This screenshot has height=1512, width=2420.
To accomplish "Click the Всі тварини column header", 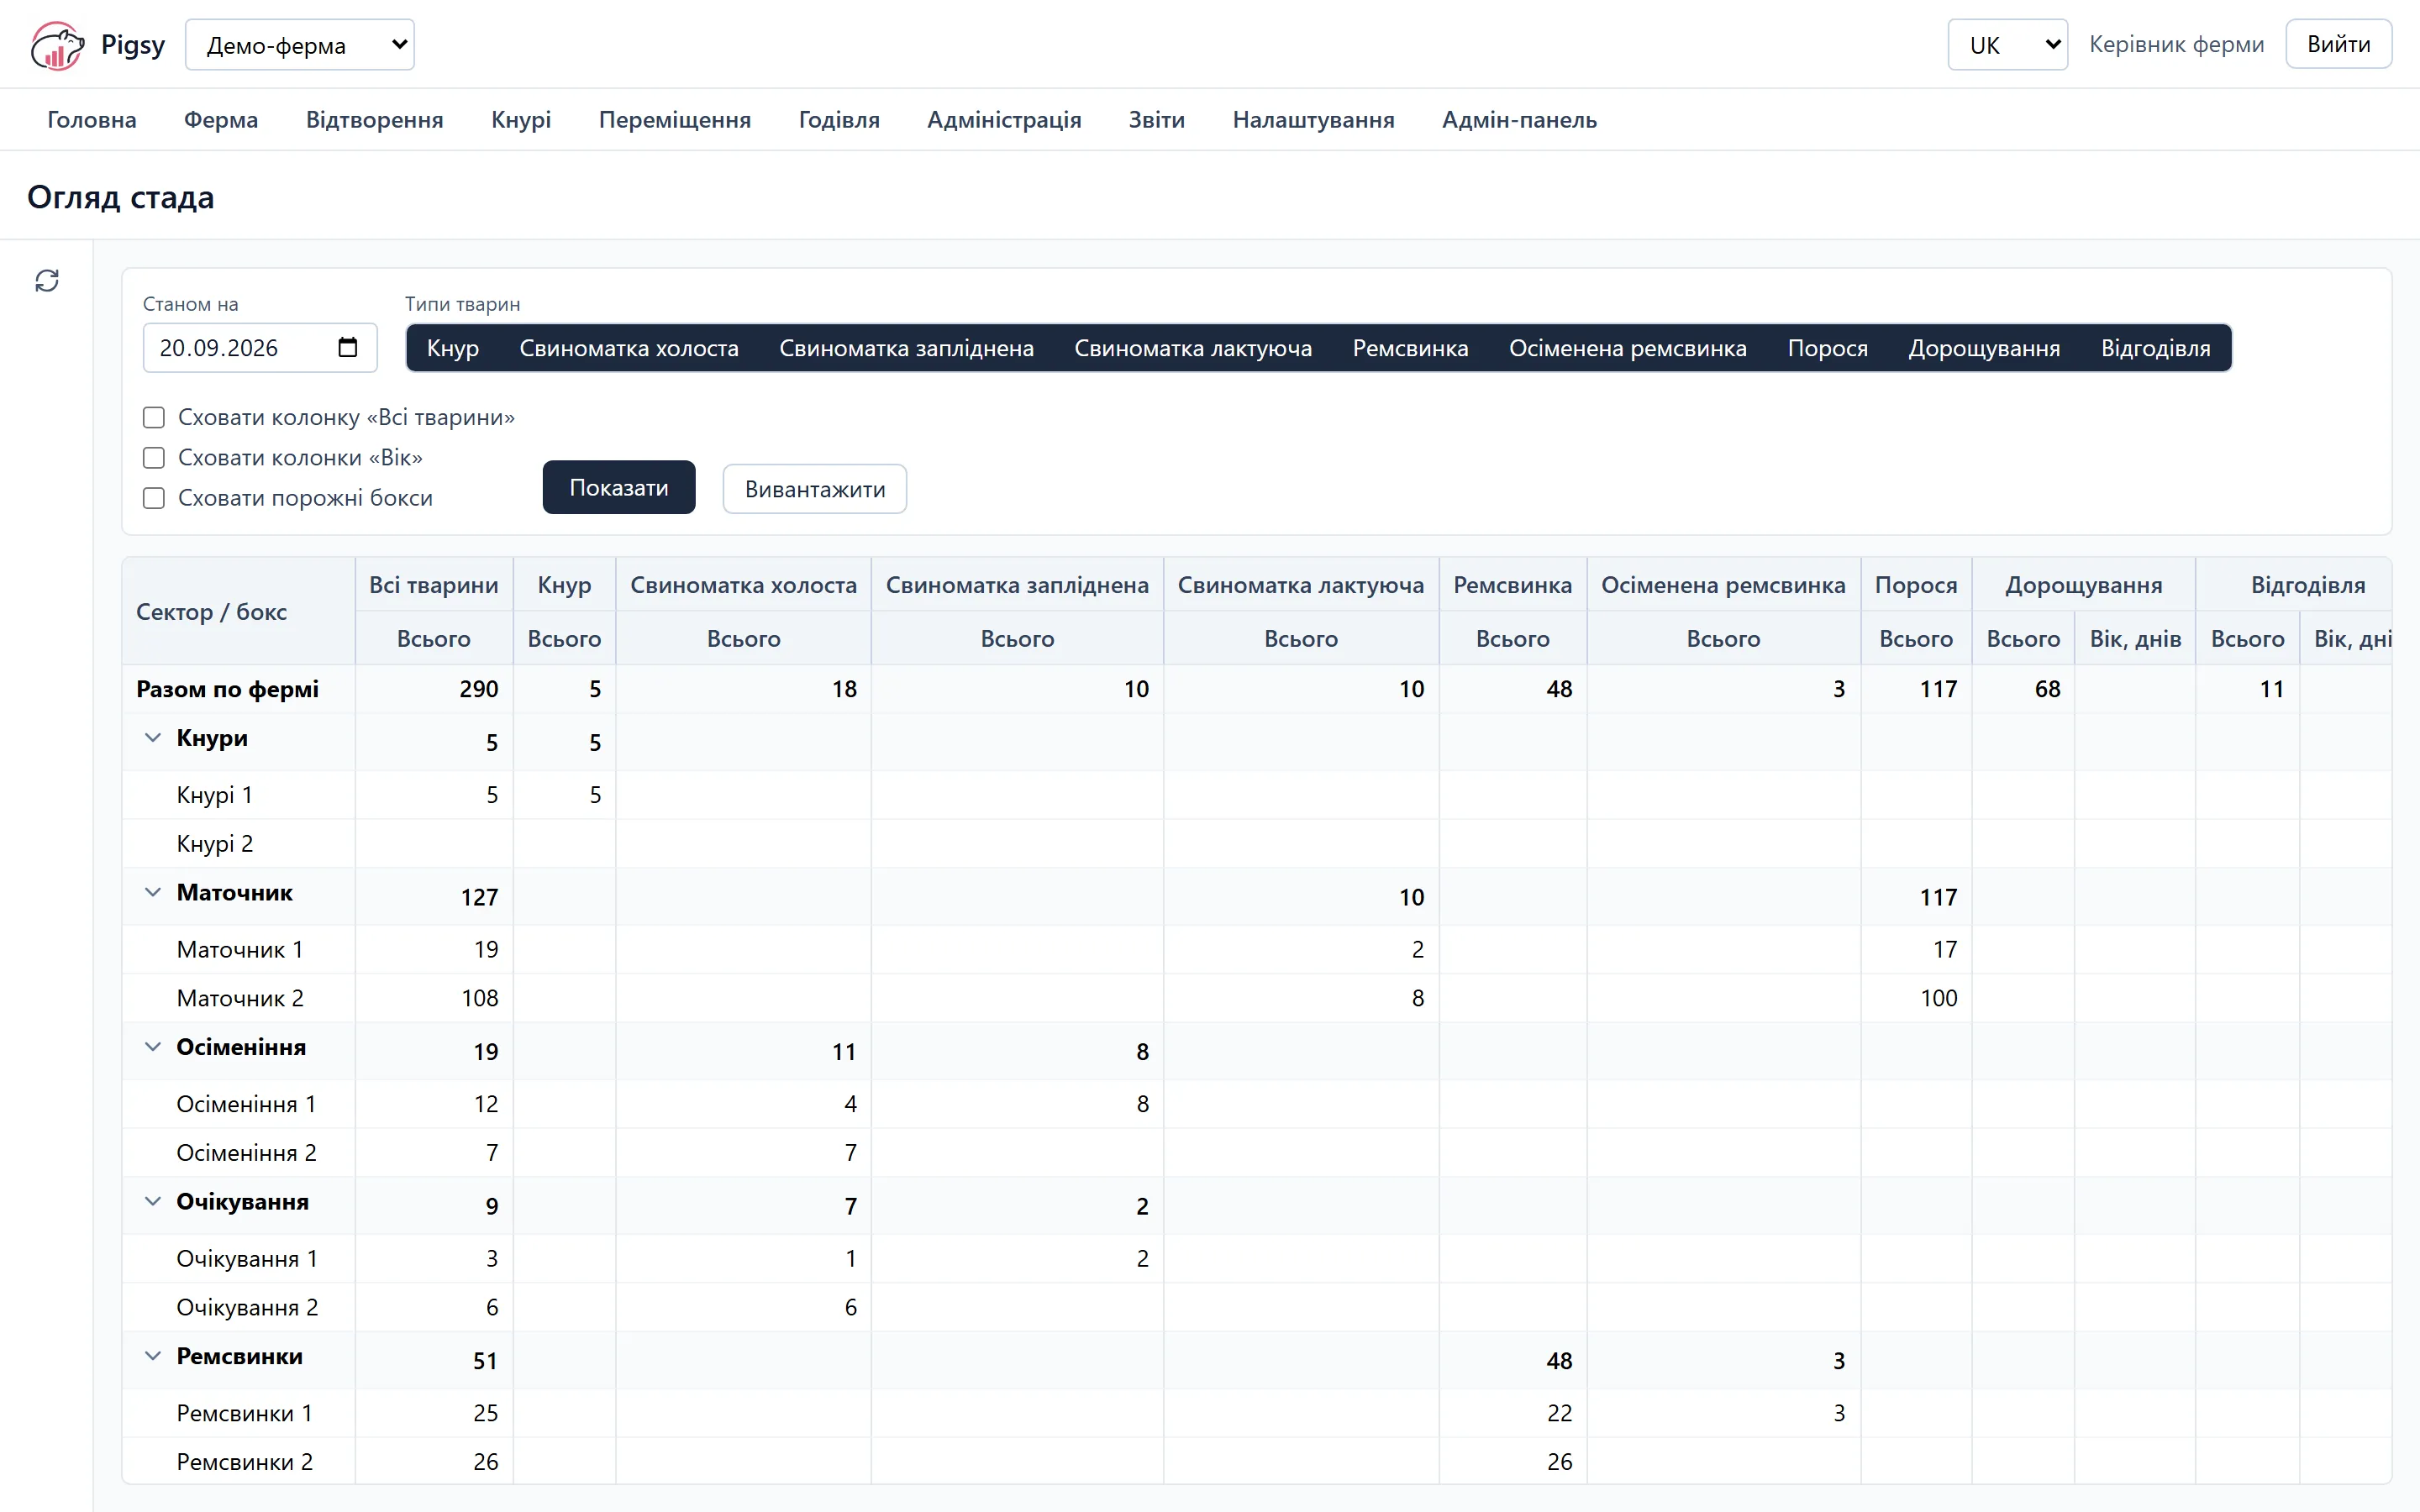I will coord(434,585).
